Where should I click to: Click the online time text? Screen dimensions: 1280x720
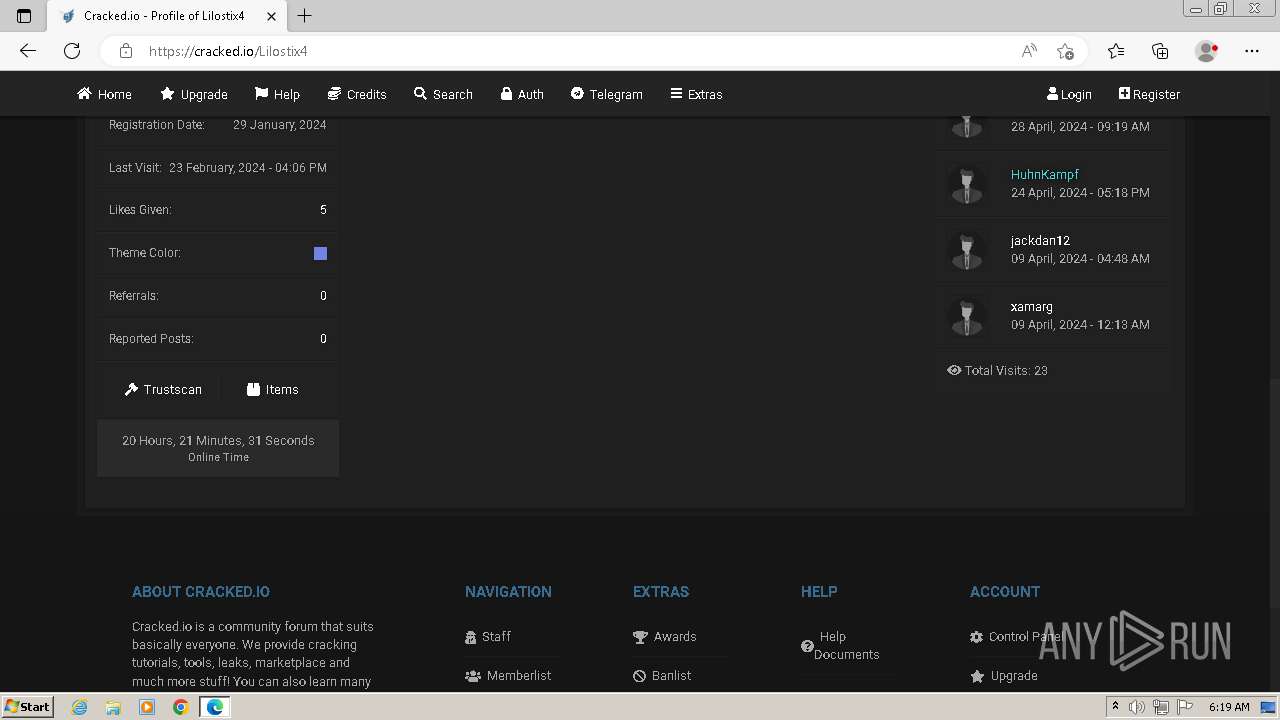pos(218,440)
